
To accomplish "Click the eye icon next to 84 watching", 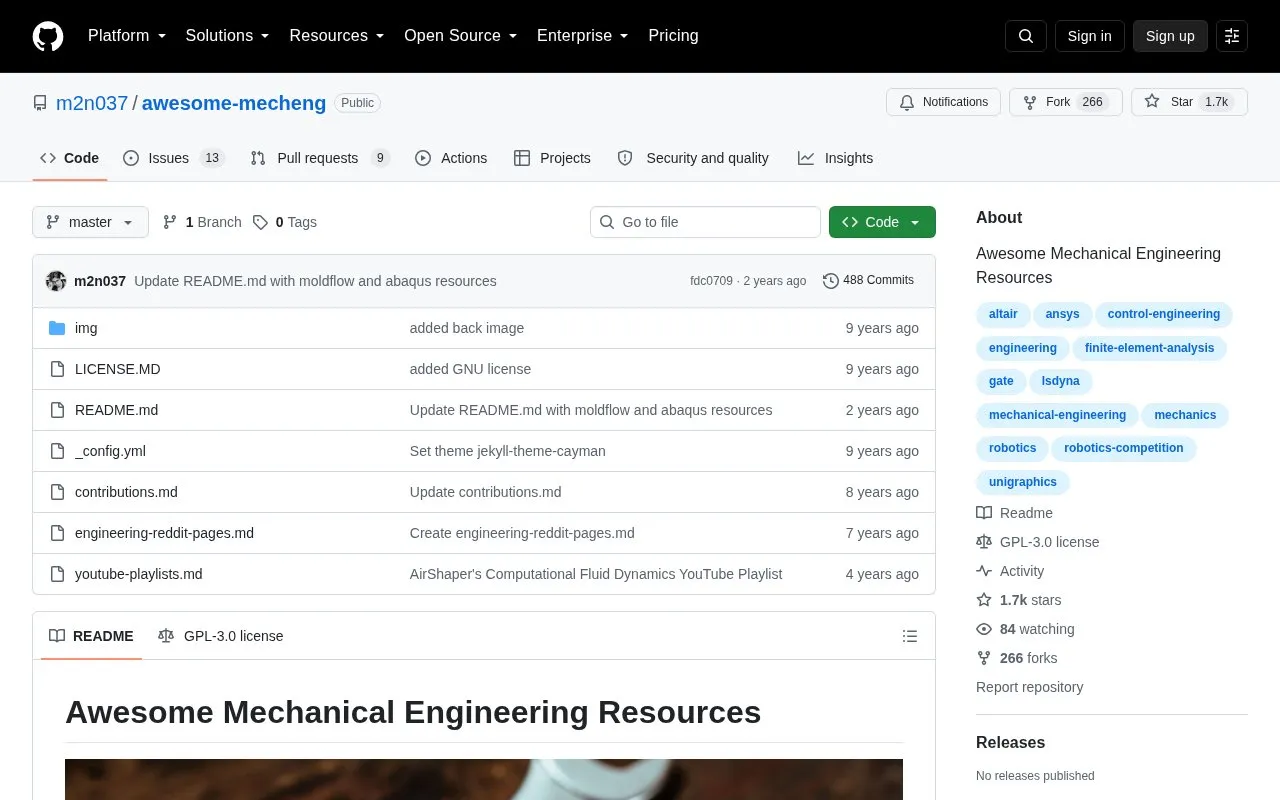I will [984, 629].
